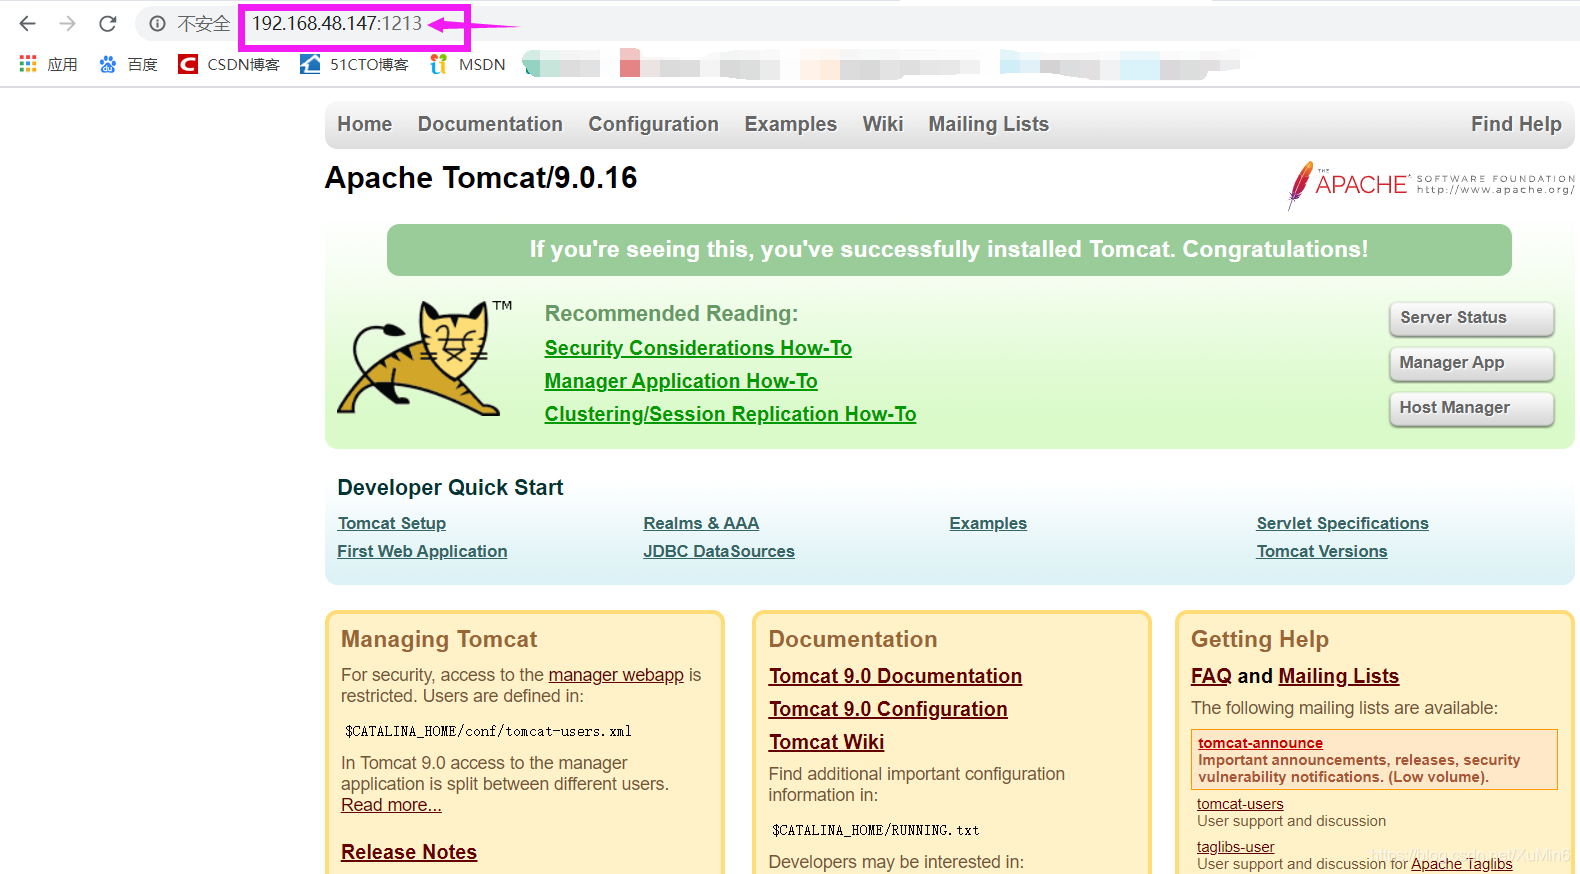Click the browser forward arrow
This screenshot has height=874, width=1580.
click(67, 23)
